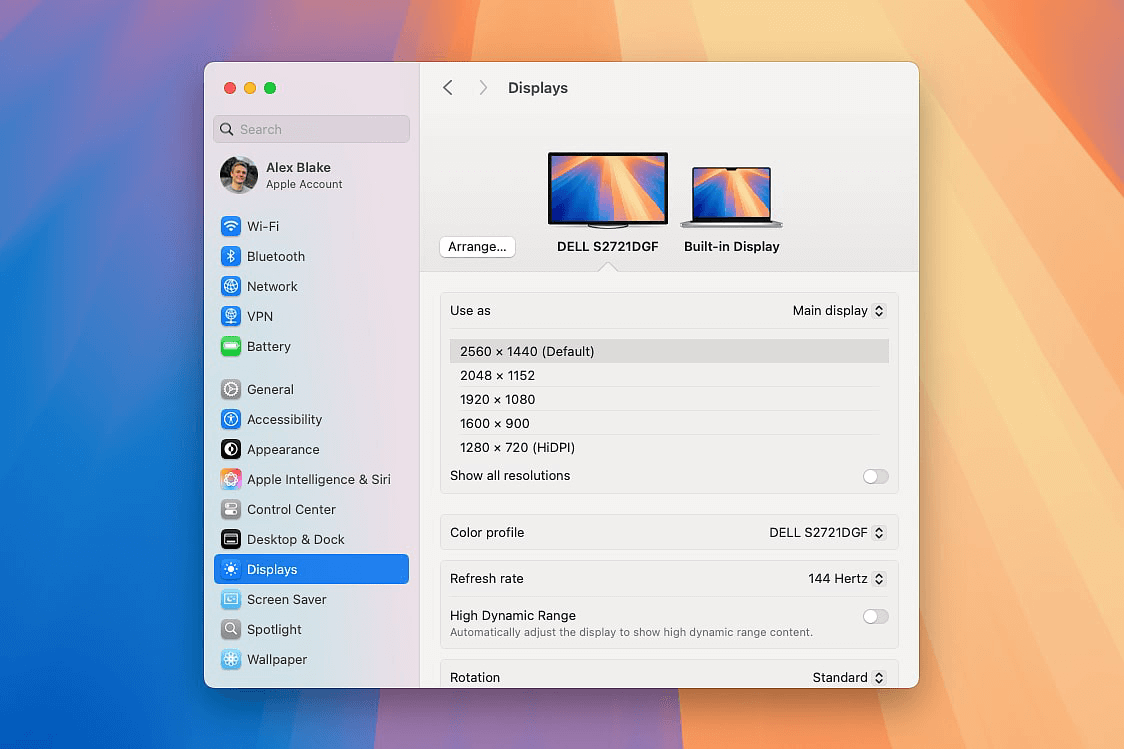Open Accessibility settings pane
The width and height of the screenshot is (1124, 749).
pos(311,419)
